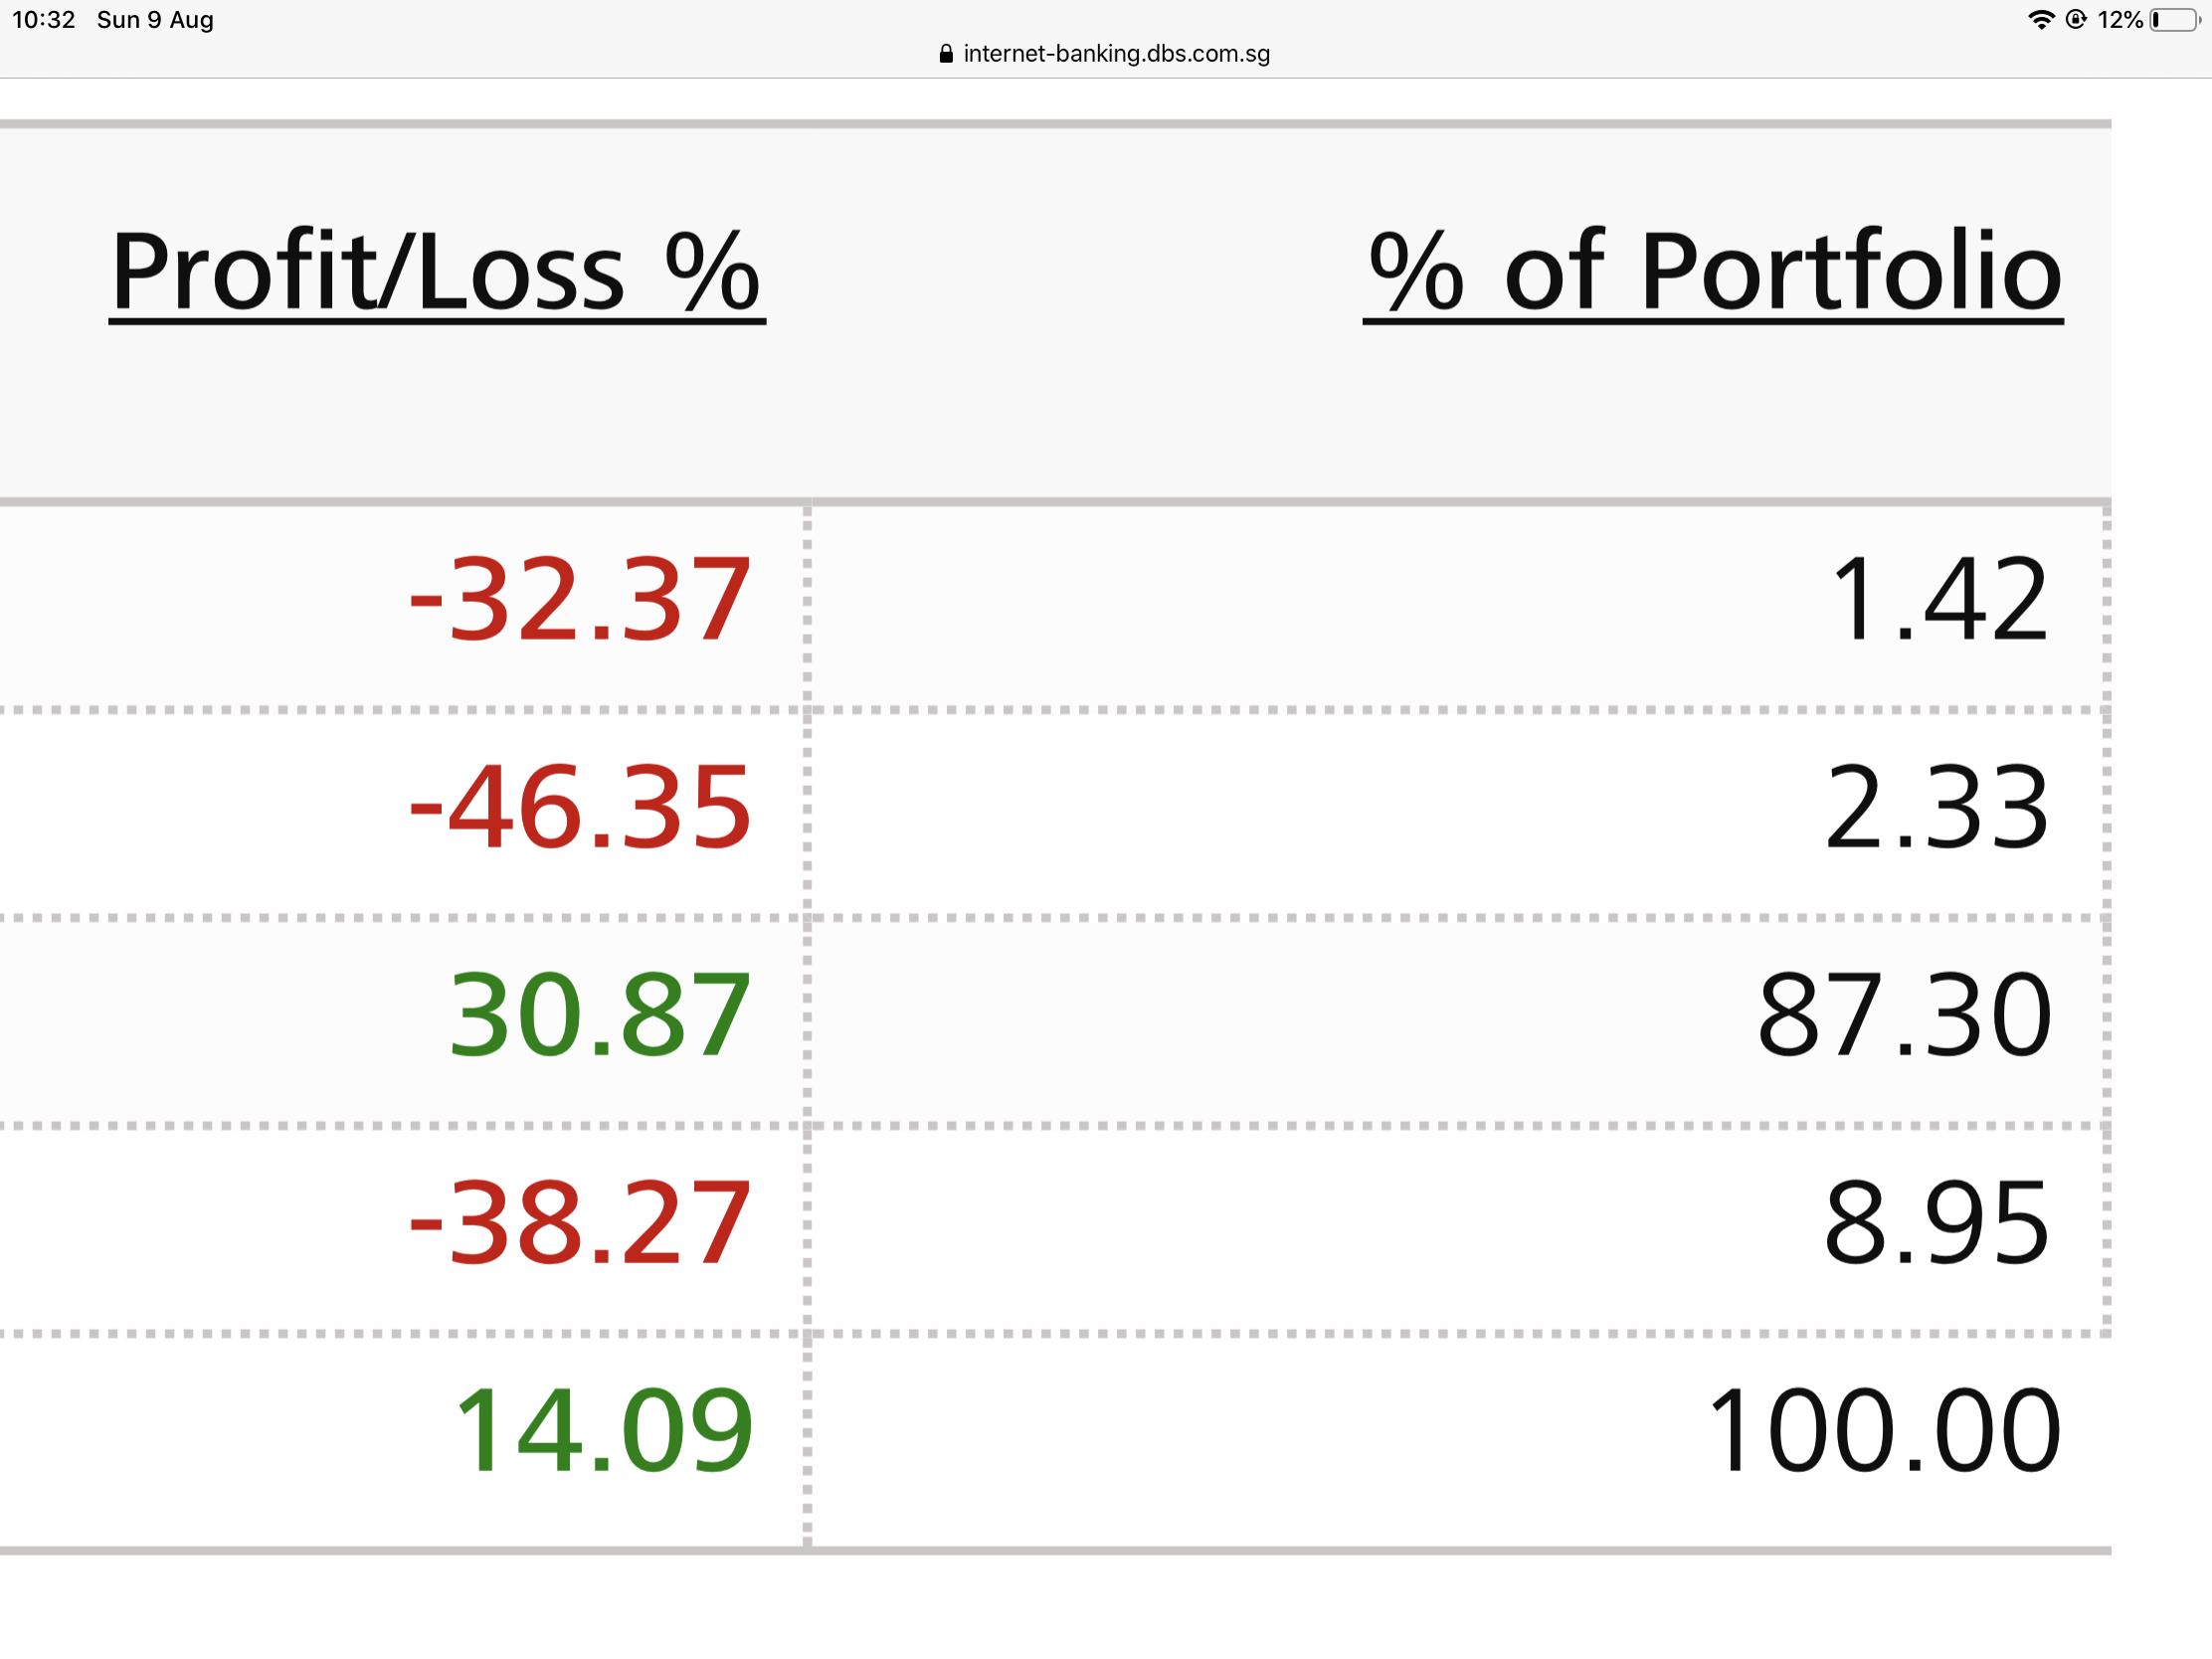This screenshot has height=1659, width=2212.
Task: Click the 100.00 portfolio total cell
Action: pyautogui.click(x=1884, y=1430)
